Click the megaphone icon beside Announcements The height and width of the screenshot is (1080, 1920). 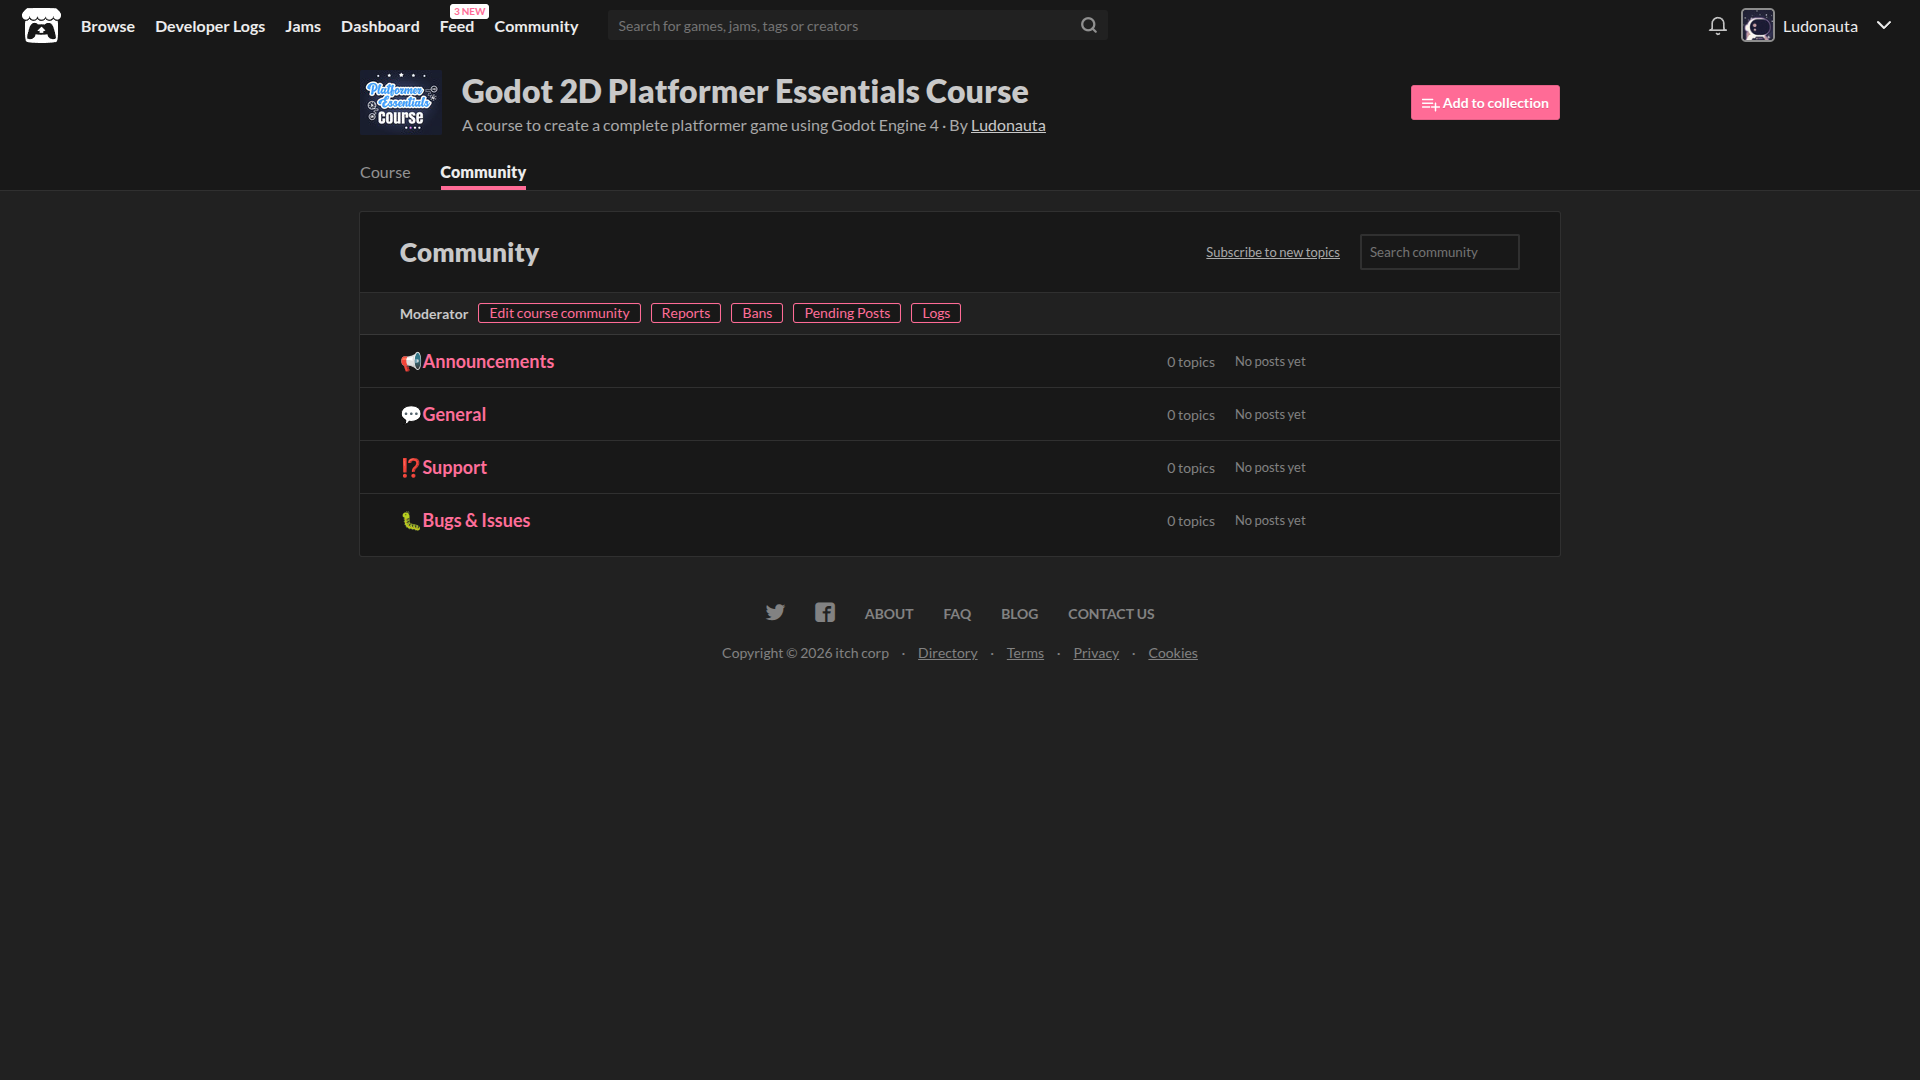click(x=410, y=362)
